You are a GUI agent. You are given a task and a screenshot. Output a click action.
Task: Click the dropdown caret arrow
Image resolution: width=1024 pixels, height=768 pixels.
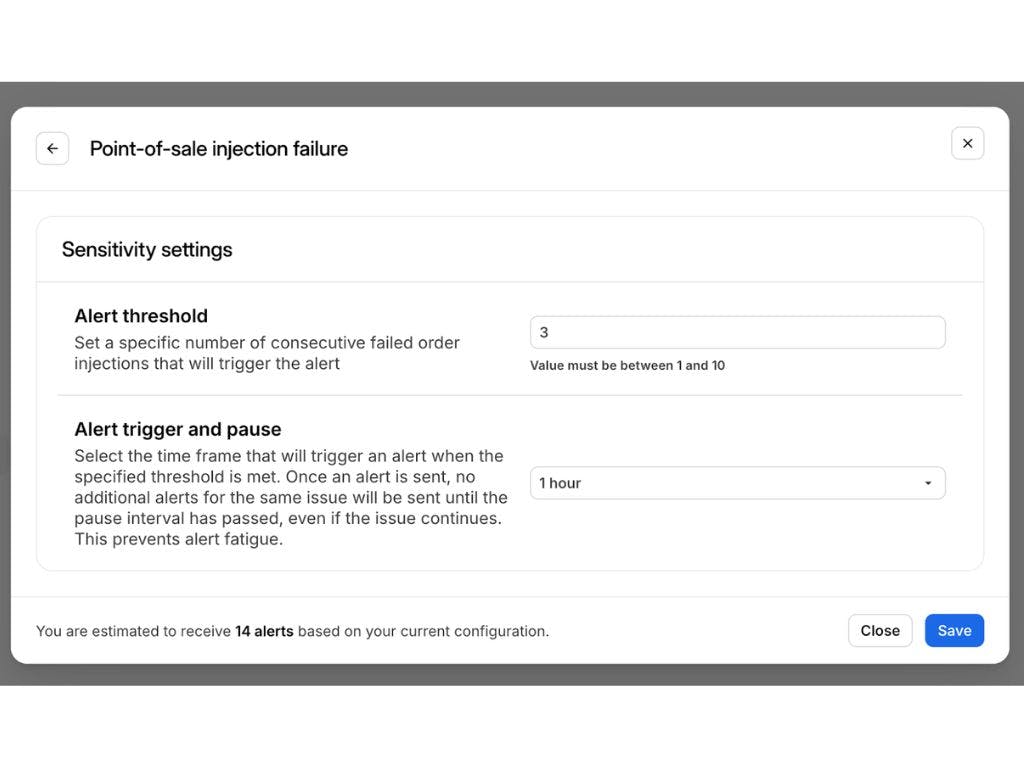coord(928,484)
